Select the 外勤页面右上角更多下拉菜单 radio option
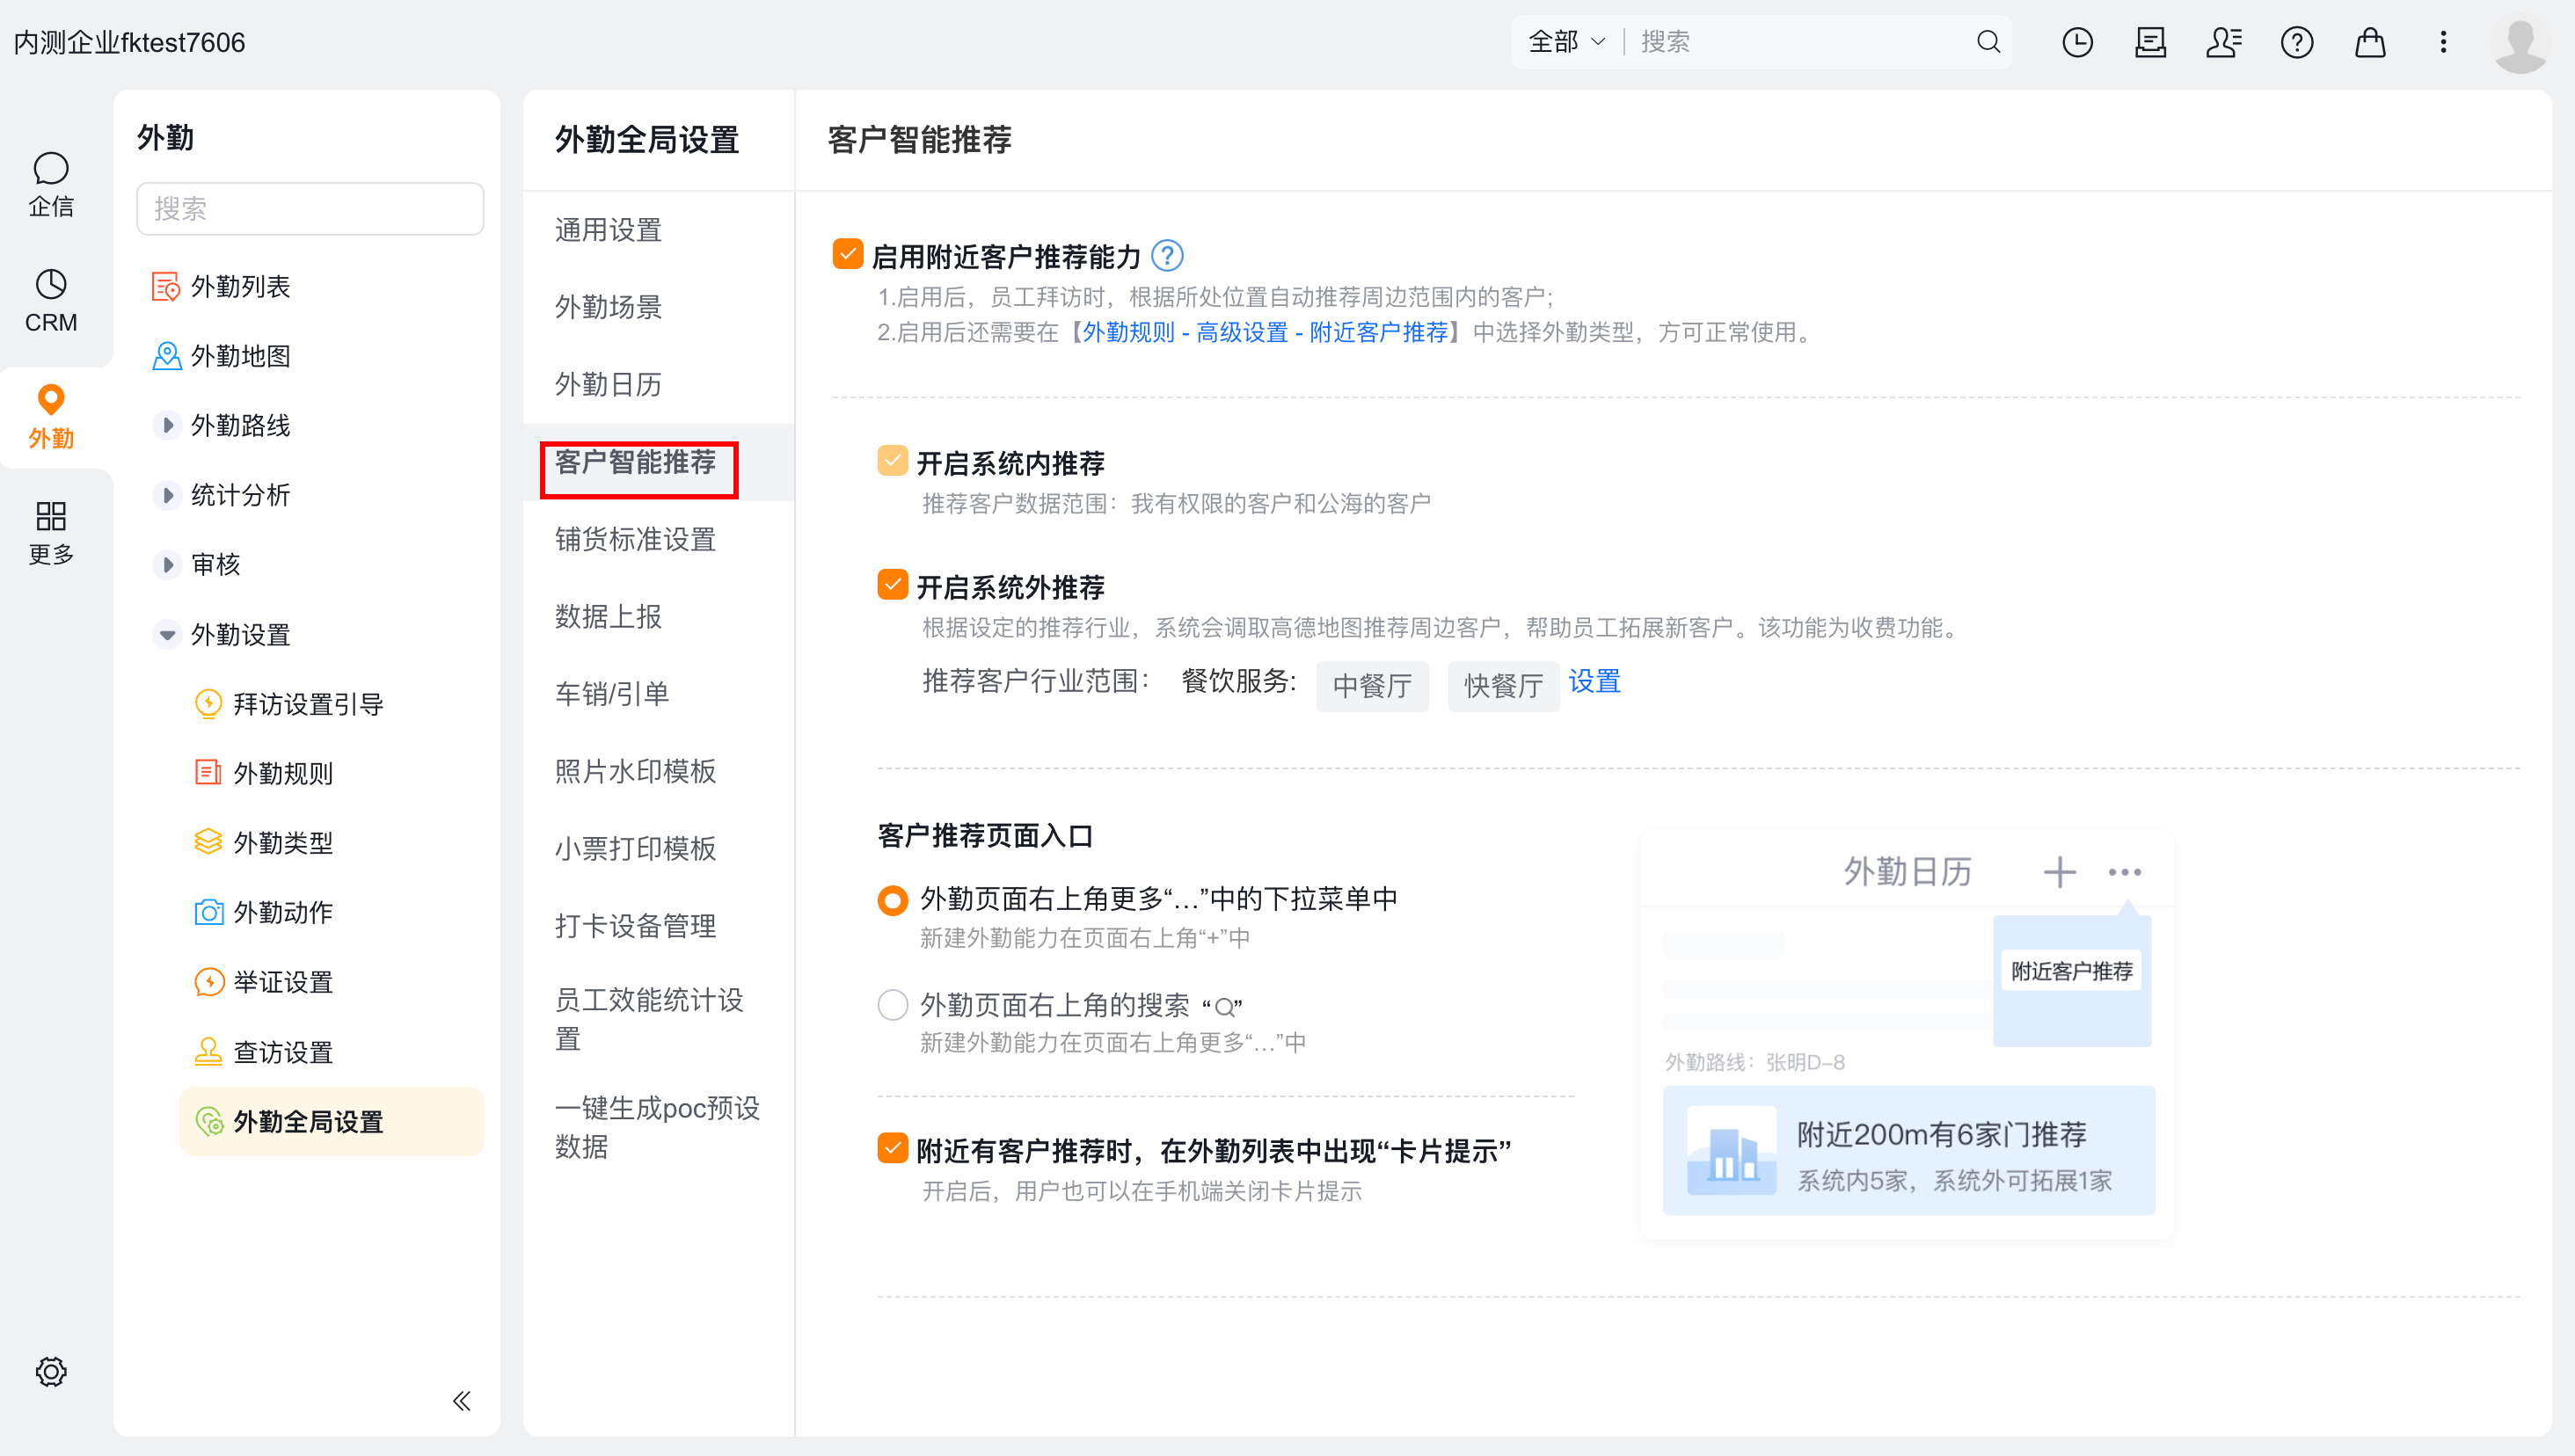This screenshot has height=1456, width=2575. (x=892, y=900)
